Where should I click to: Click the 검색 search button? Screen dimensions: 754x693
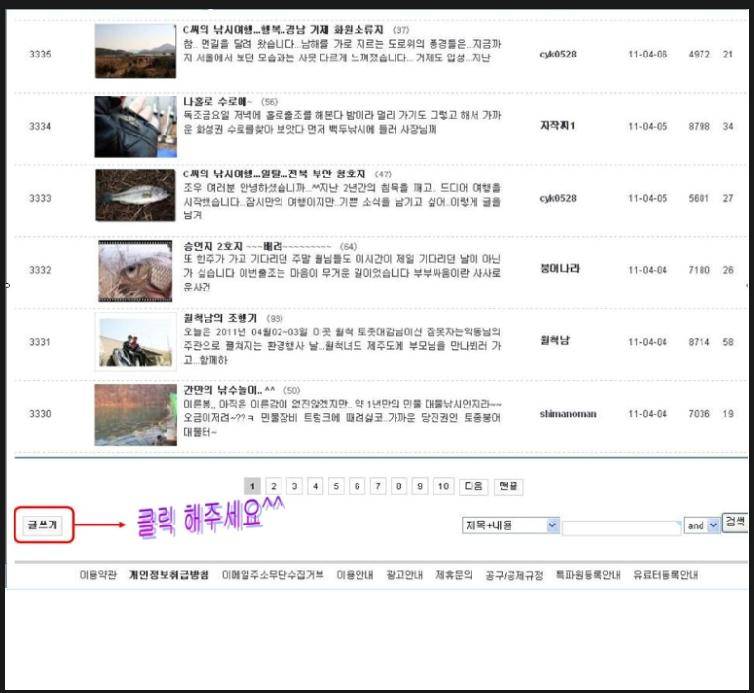pos(735,521)
